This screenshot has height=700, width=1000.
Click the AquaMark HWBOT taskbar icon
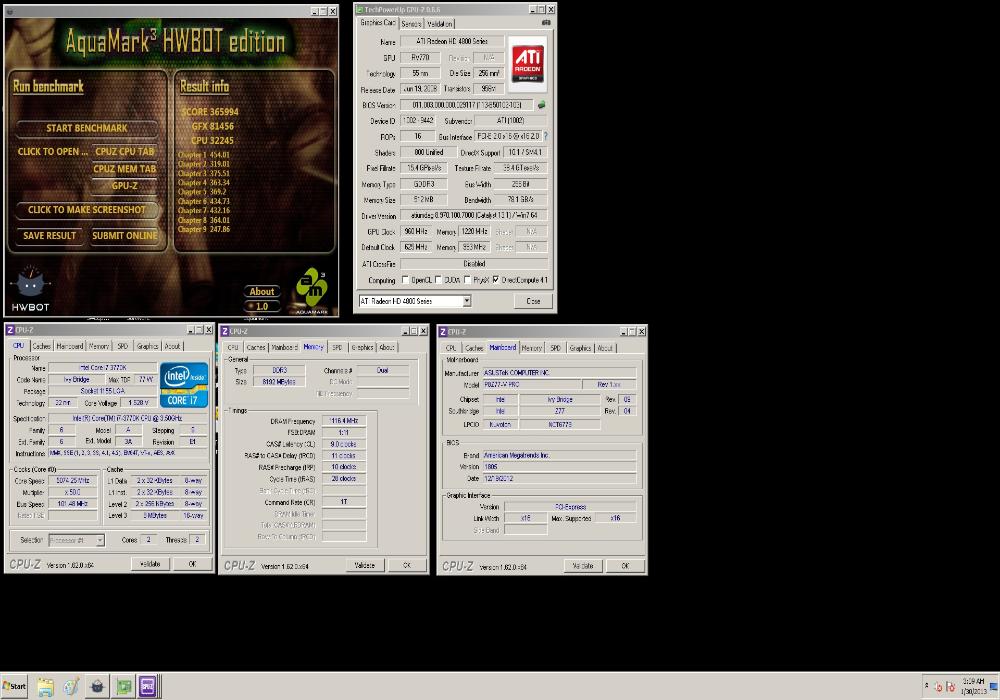click(97, 687)
